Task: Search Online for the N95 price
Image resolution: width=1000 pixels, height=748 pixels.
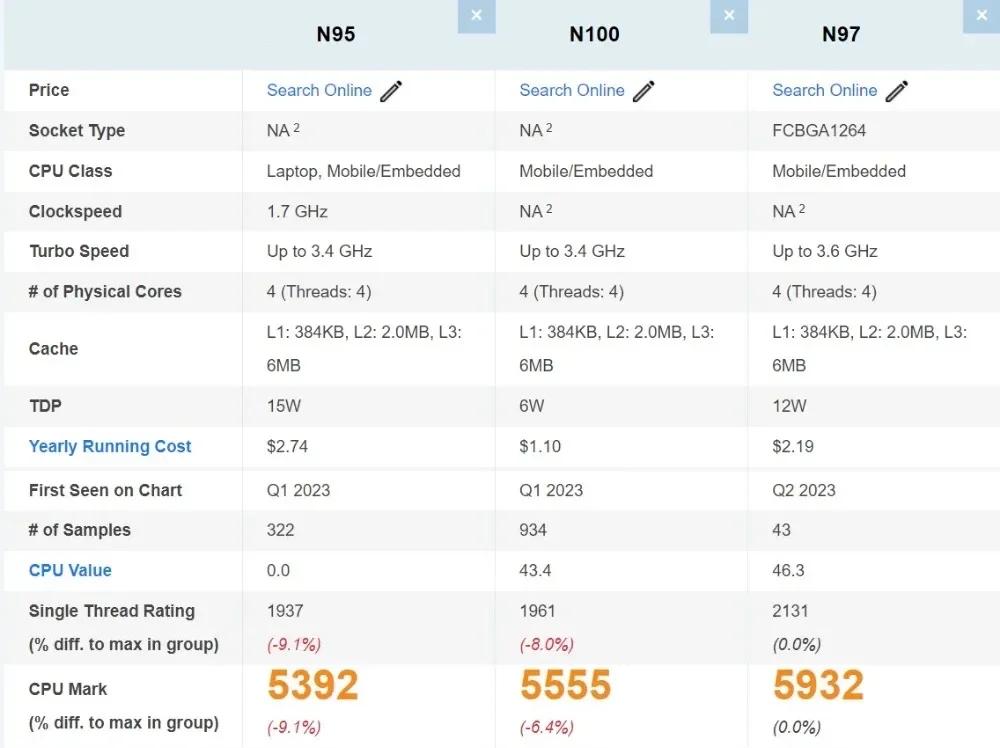Action: coord(319,90)
